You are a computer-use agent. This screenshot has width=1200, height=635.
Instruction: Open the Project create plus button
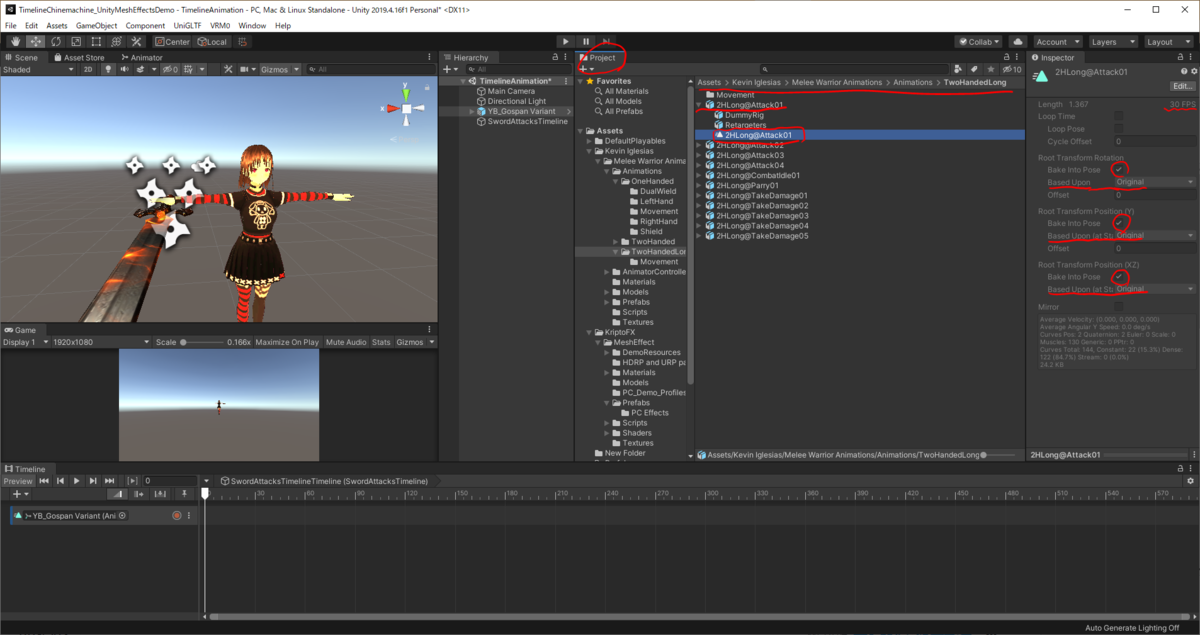[x=585, y=69]
